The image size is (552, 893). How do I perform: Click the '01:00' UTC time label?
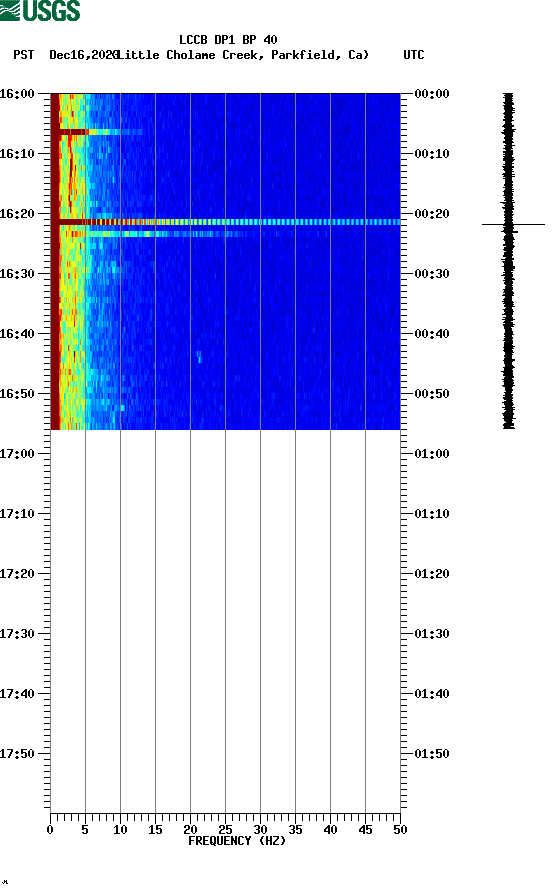(432, 454)
